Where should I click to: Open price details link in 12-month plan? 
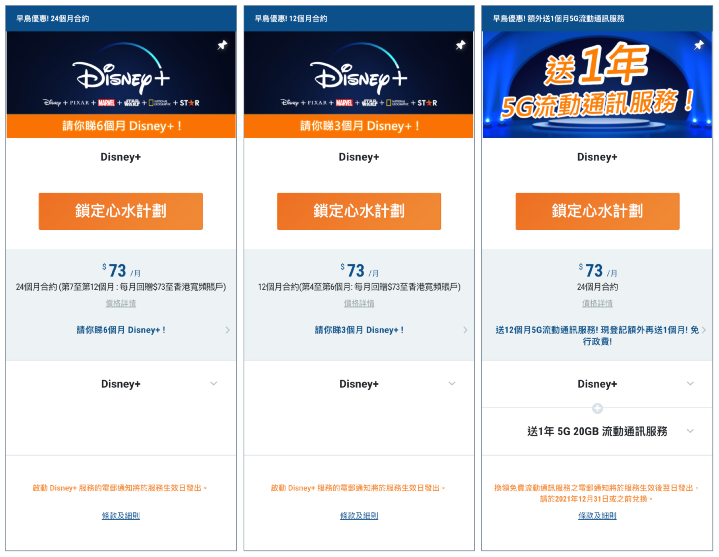(x=359, y=303)
